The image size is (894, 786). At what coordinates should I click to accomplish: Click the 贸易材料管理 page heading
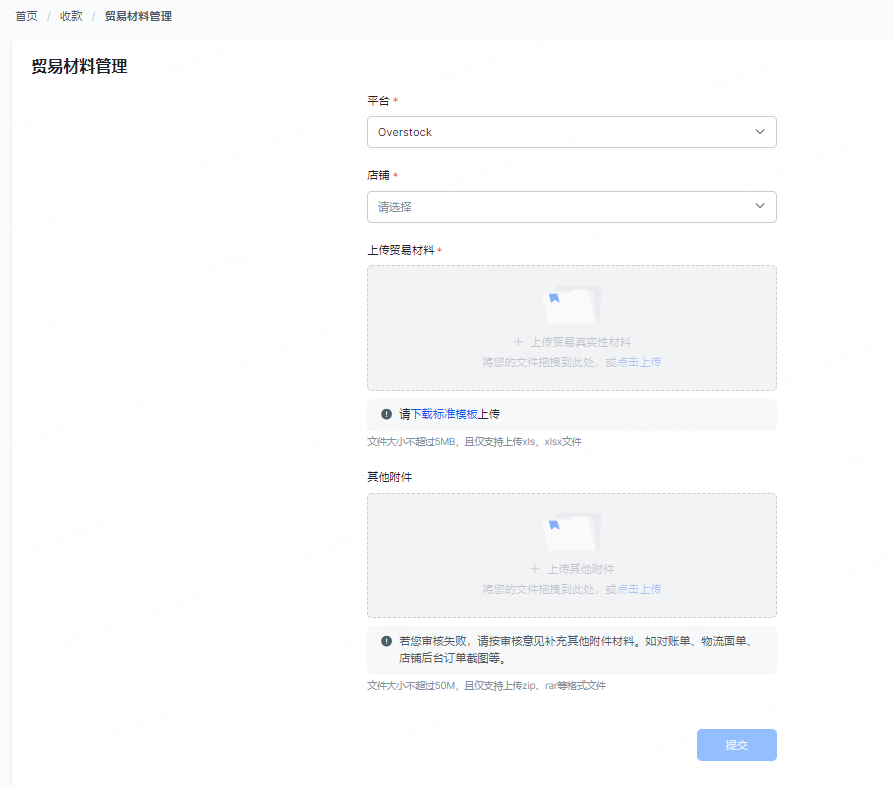tap(79, 67)
